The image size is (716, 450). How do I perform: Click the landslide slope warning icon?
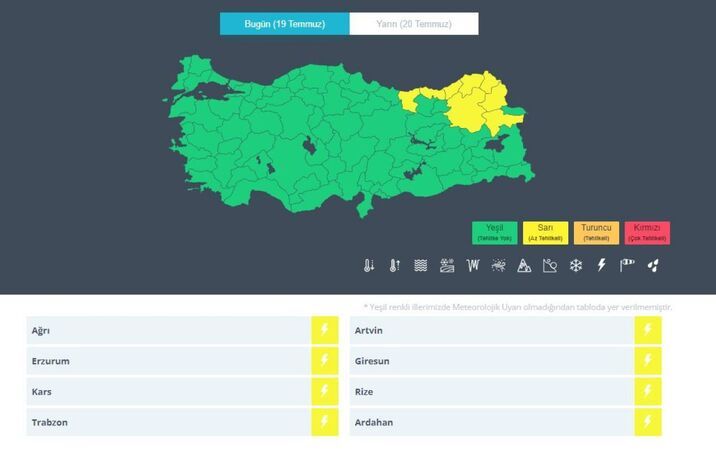(x=550, y=265)
